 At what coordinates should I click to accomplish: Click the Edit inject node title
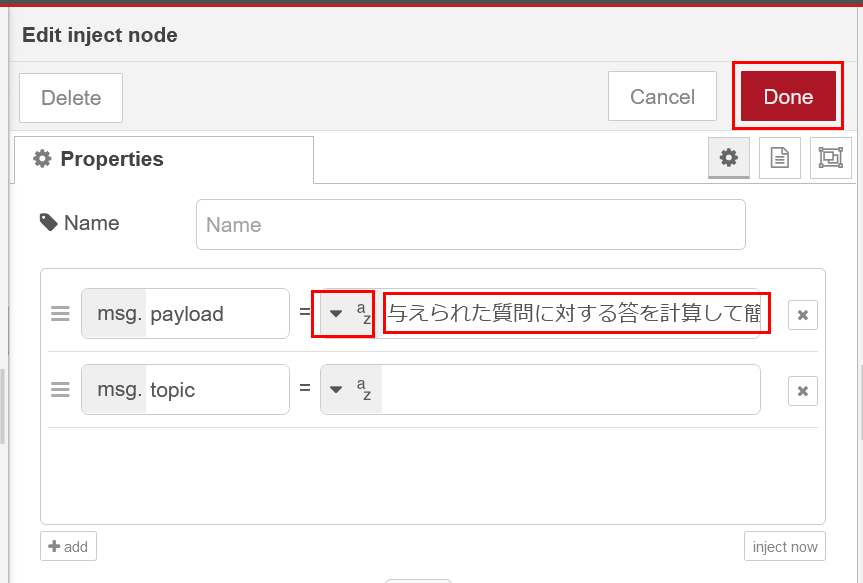coord(100,35)
